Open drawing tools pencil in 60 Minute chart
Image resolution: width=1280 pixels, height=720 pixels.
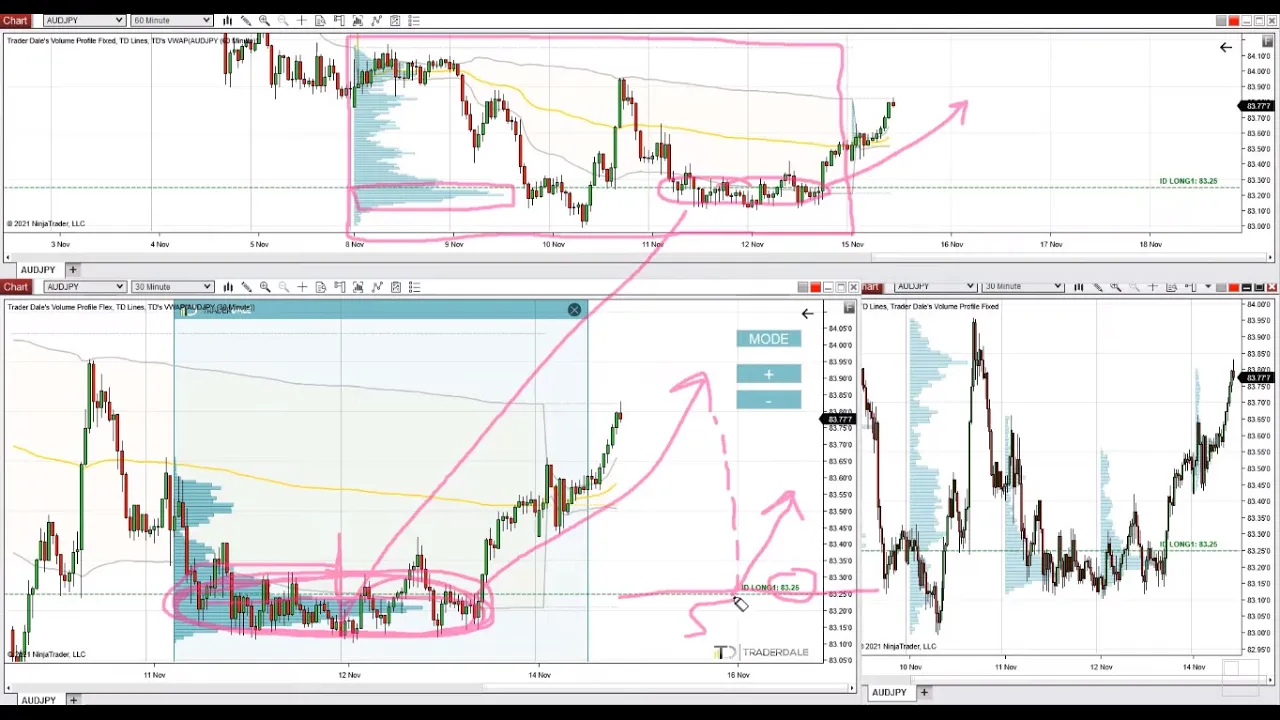pyautogui.click(x=246, y=20)
